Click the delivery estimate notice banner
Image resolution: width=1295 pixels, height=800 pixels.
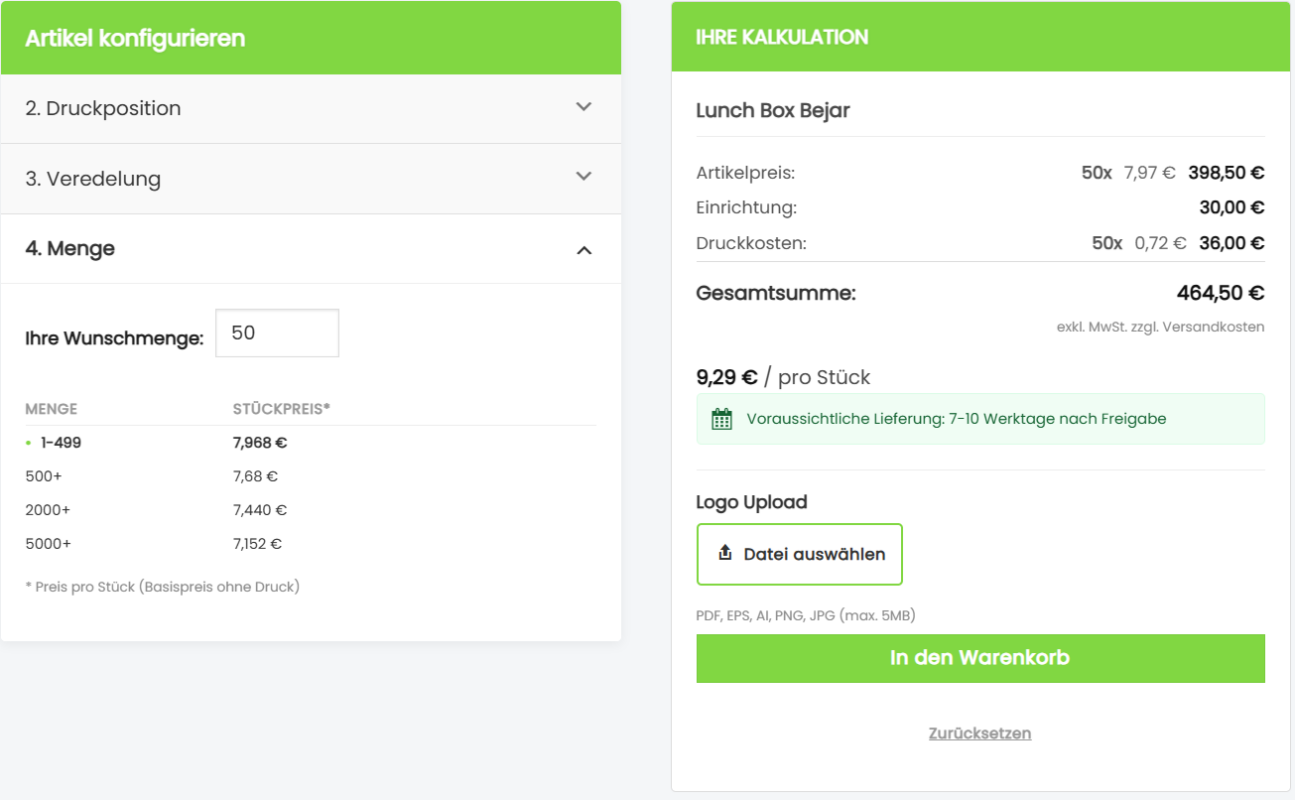click(980, 419)
